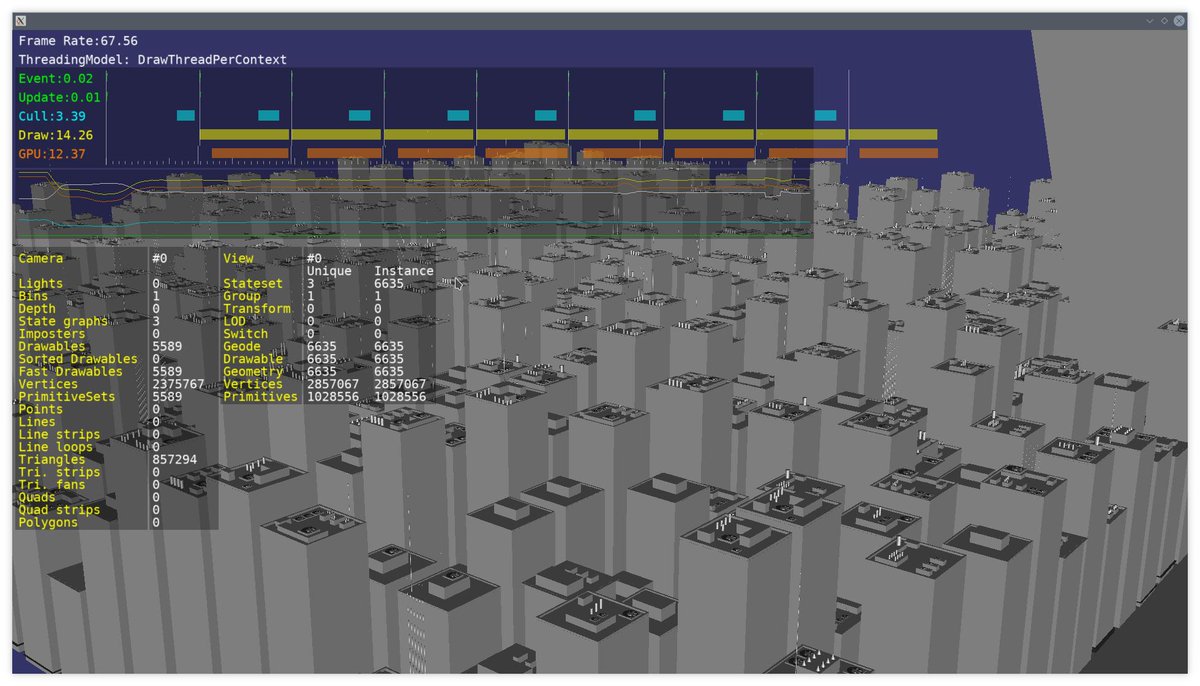Click the 'Drawable' row label in View table
This screenshot has width=1200, height=686.
click(253, 359)
